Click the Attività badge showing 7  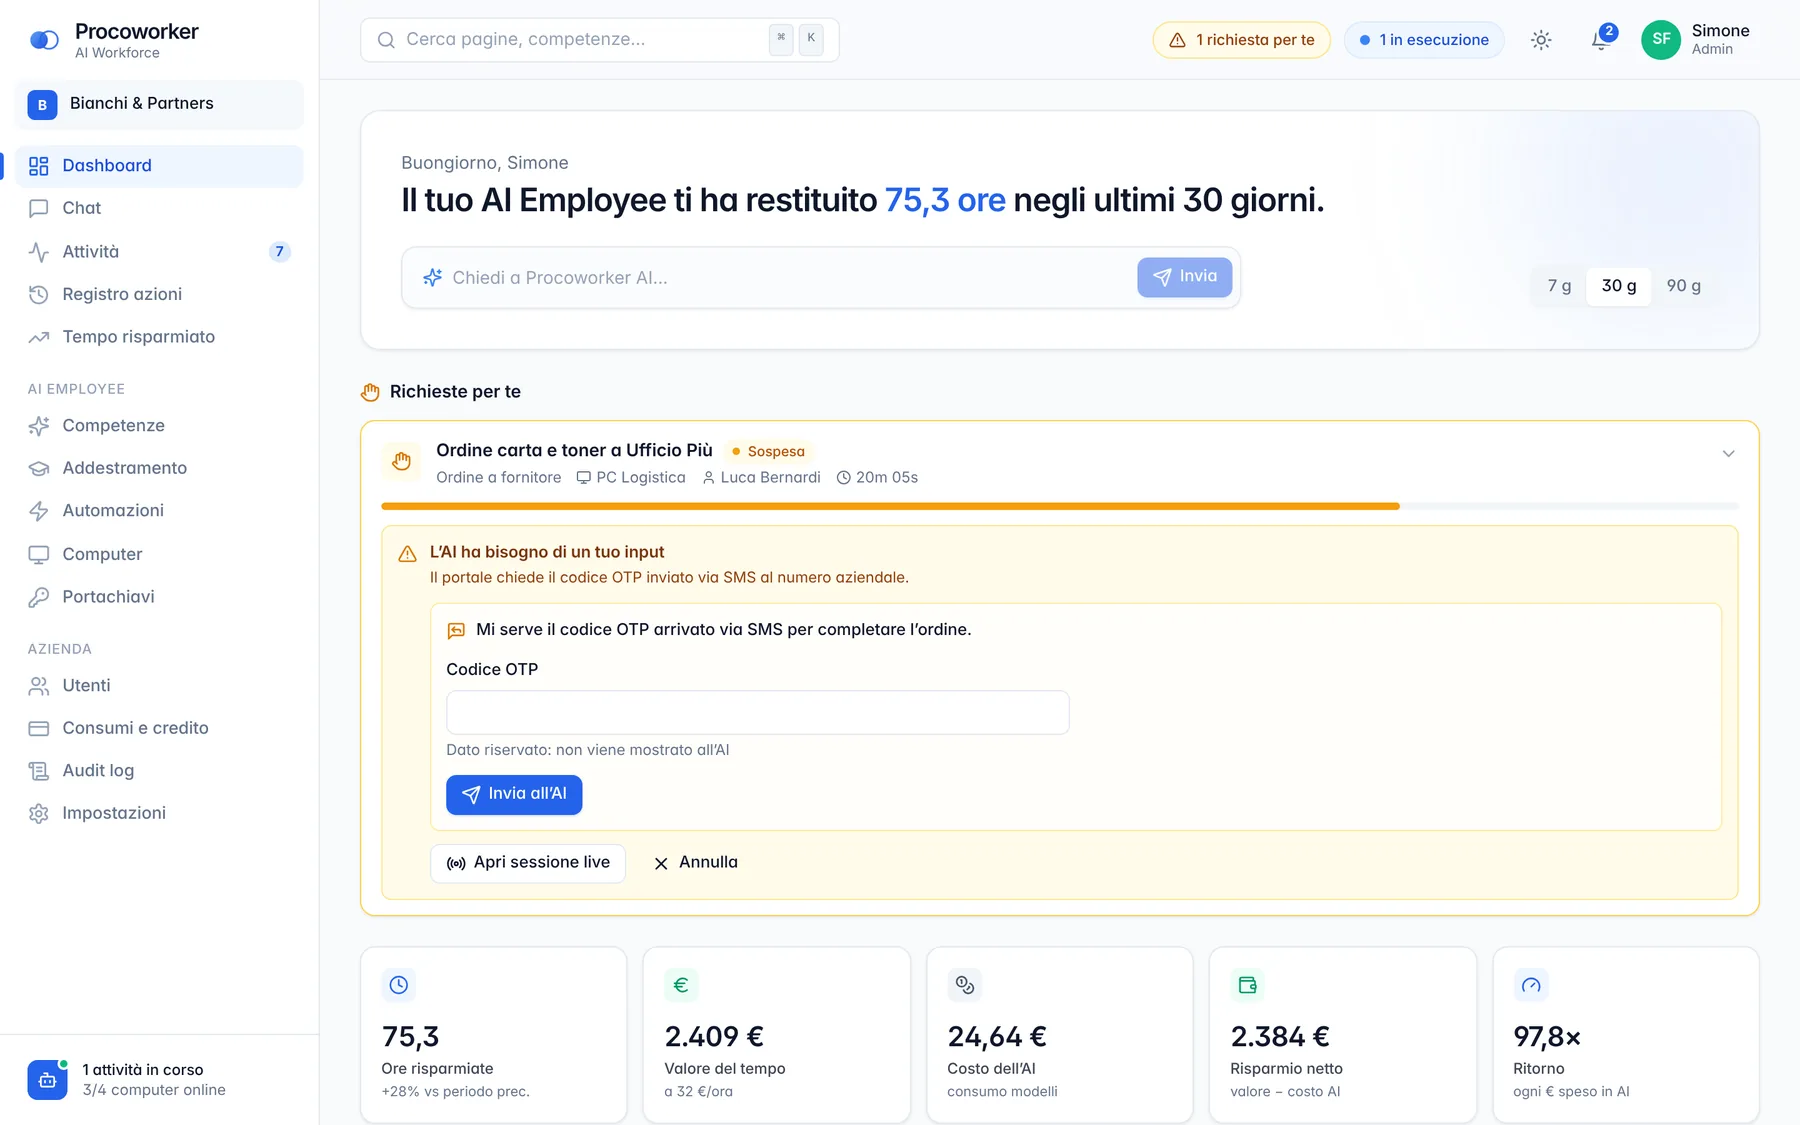point(279,251)
